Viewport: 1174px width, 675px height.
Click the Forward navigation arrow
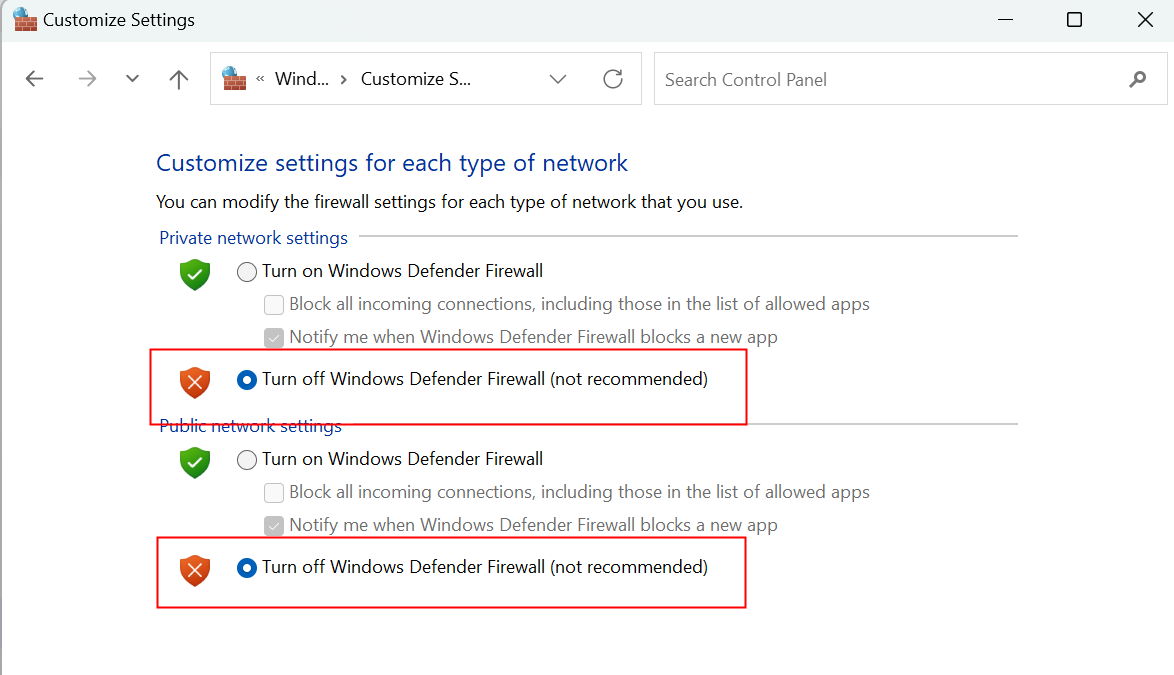87,79
